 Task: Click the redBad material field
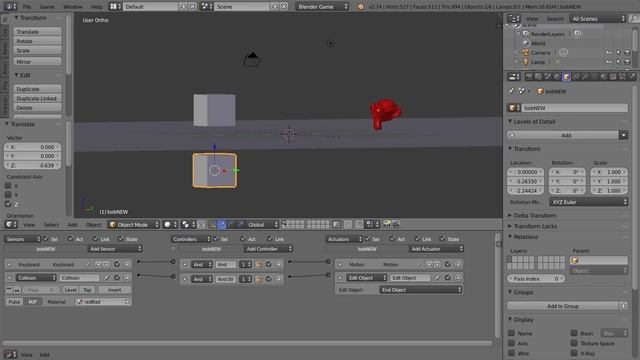(x=103, y=302)
